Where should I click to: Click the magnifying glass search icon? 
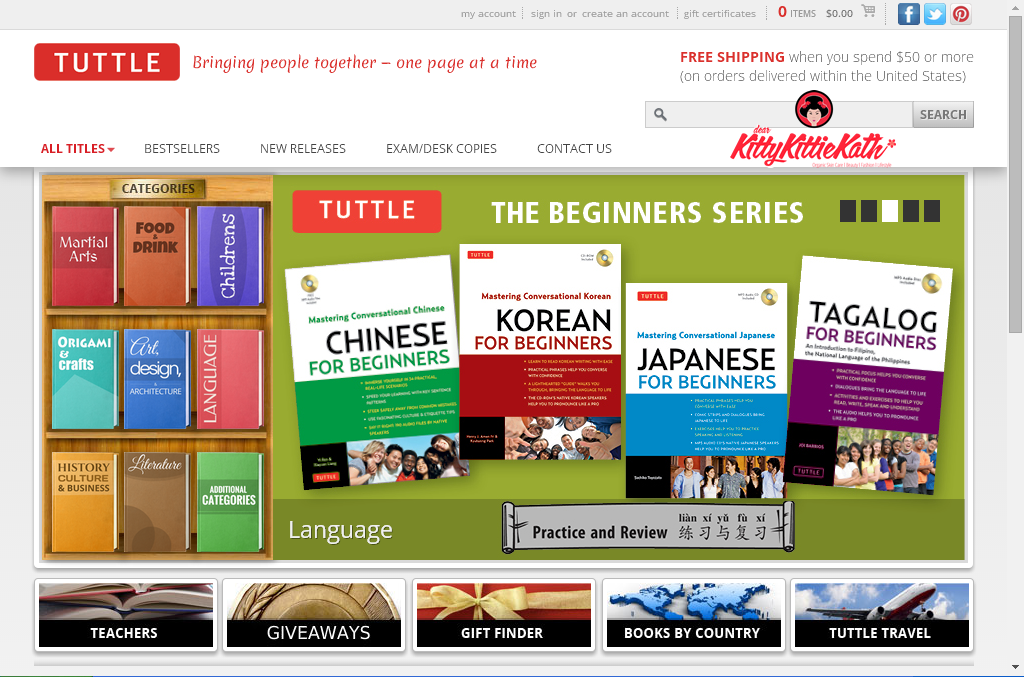pyautogui.click(x=660, y=115)
